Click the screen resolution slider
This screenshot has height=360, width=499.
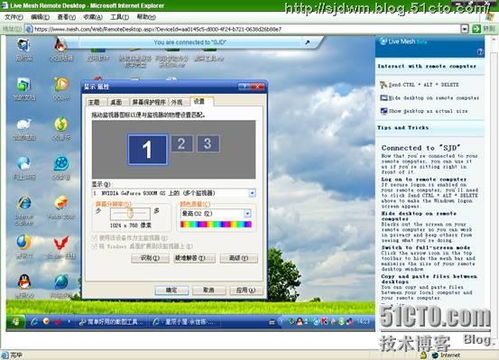tap(130, 213)
